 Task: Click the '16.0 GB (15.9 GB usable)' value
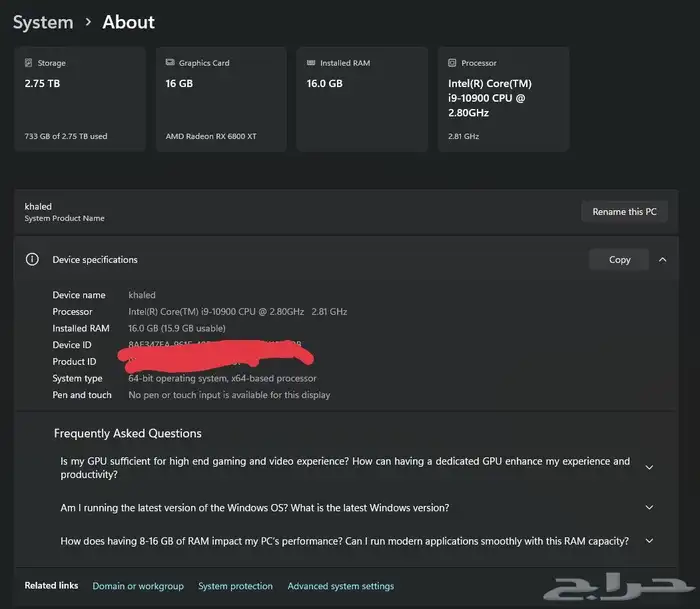click(x=177, y=328)
